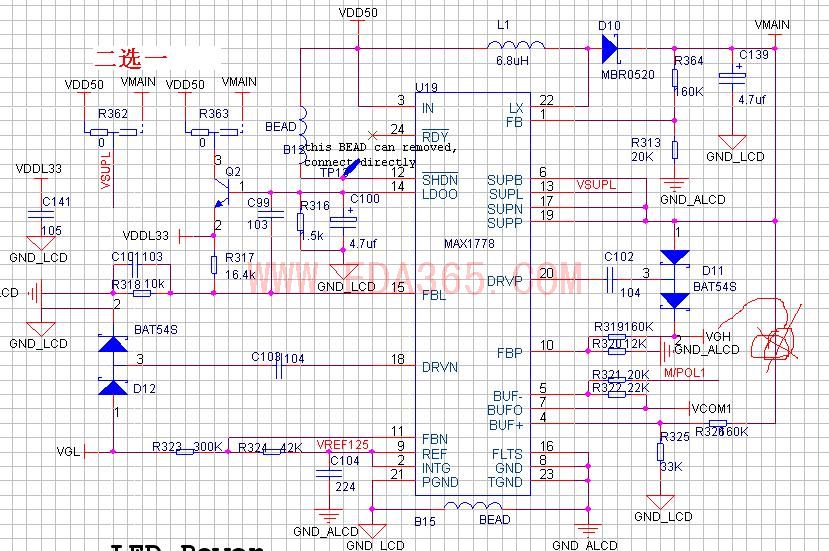Click the C139 4.7uf capacitor symbol
The image size is (829, 551).
point(732,78)
